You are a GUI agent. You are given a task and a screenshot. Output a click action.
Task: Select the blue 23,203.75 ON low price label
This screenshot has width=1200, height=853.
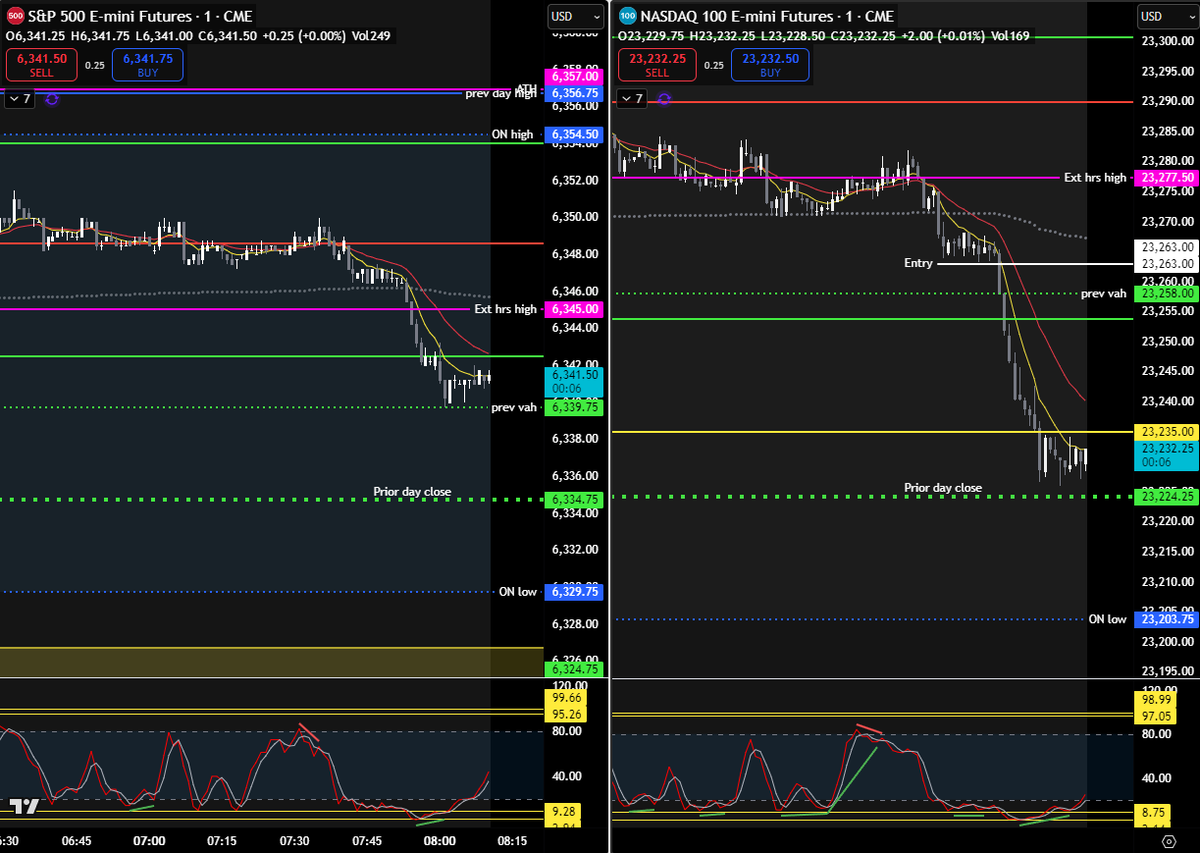[1166, 619]
